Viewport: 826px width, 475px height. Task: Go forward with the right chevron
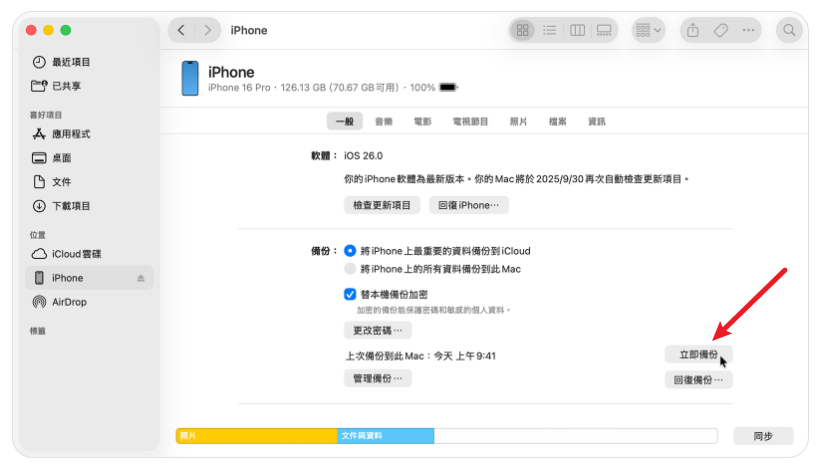(207, 30)
